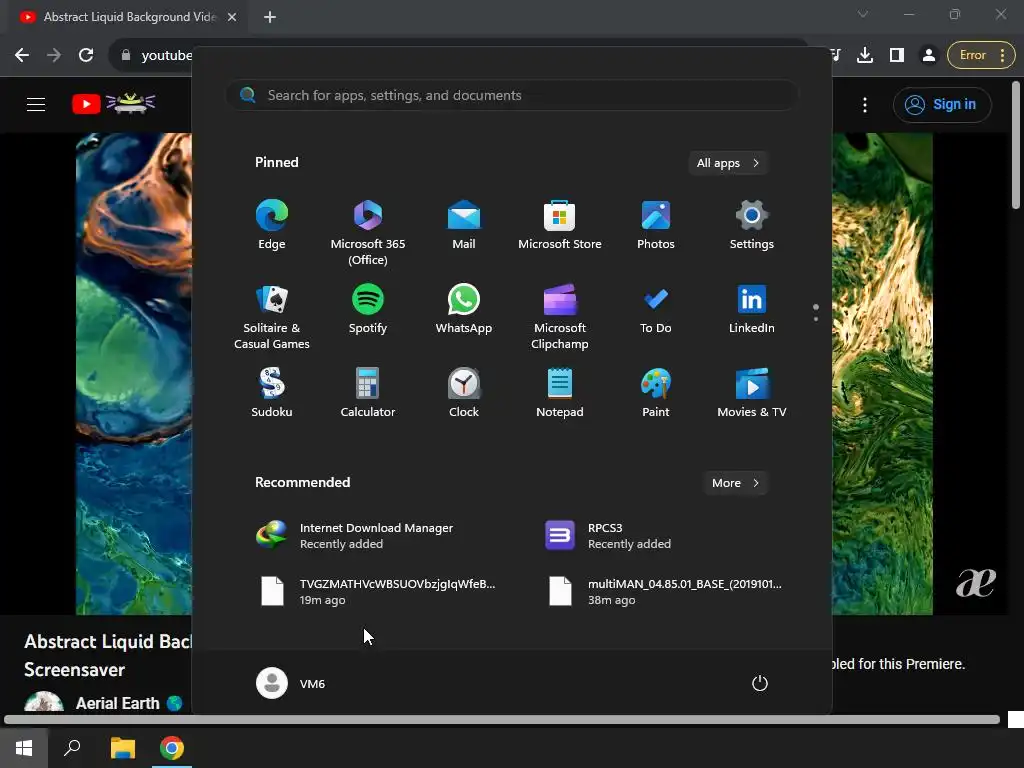Open Chrome tab search dropdown
1024x768 pixels.
coord(863,14)
